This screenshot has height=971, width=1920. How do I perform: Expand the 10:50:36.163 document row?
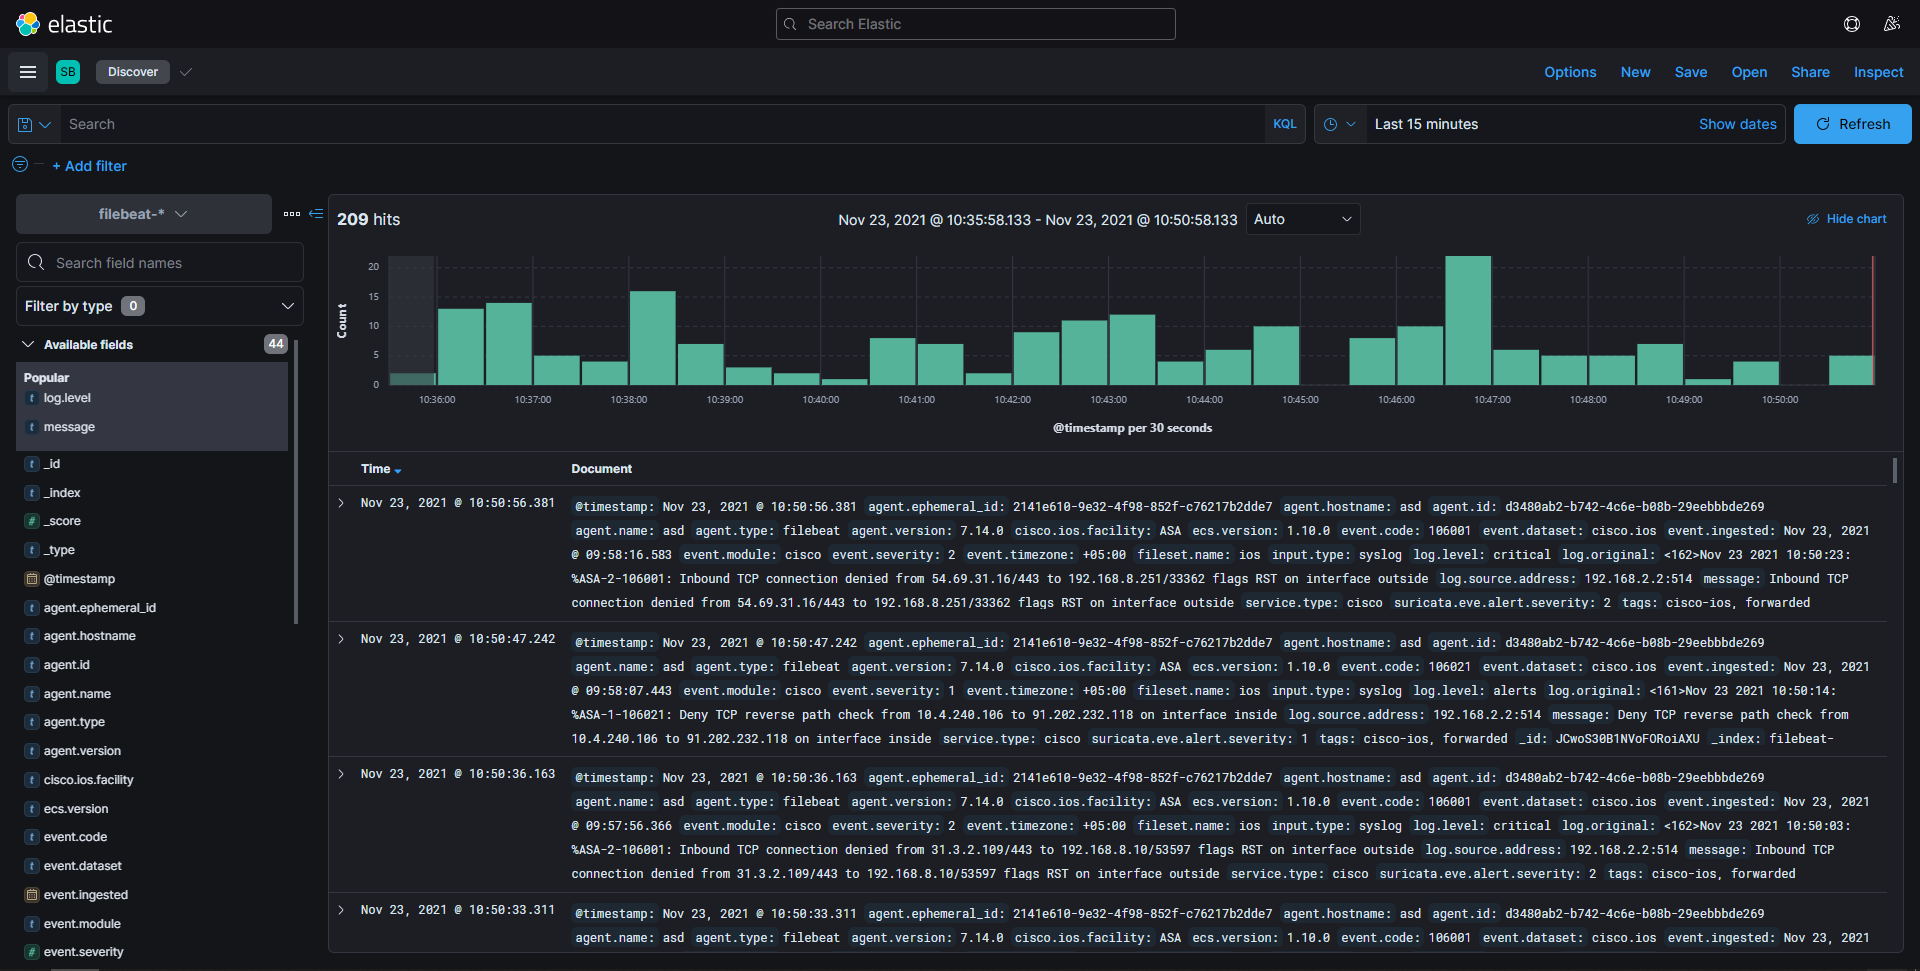(341, 774)
